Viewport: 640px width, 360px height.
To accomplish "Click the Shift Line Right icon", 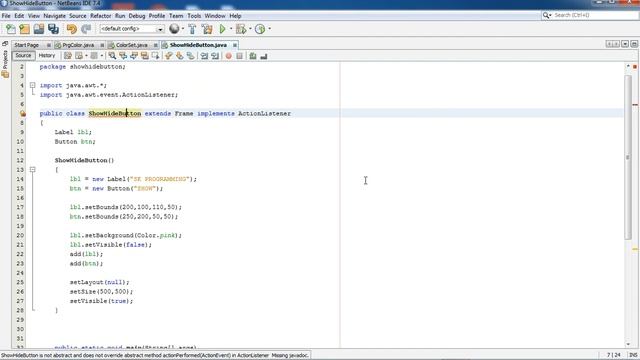I will pyautogui.click(x=215, y=56).
